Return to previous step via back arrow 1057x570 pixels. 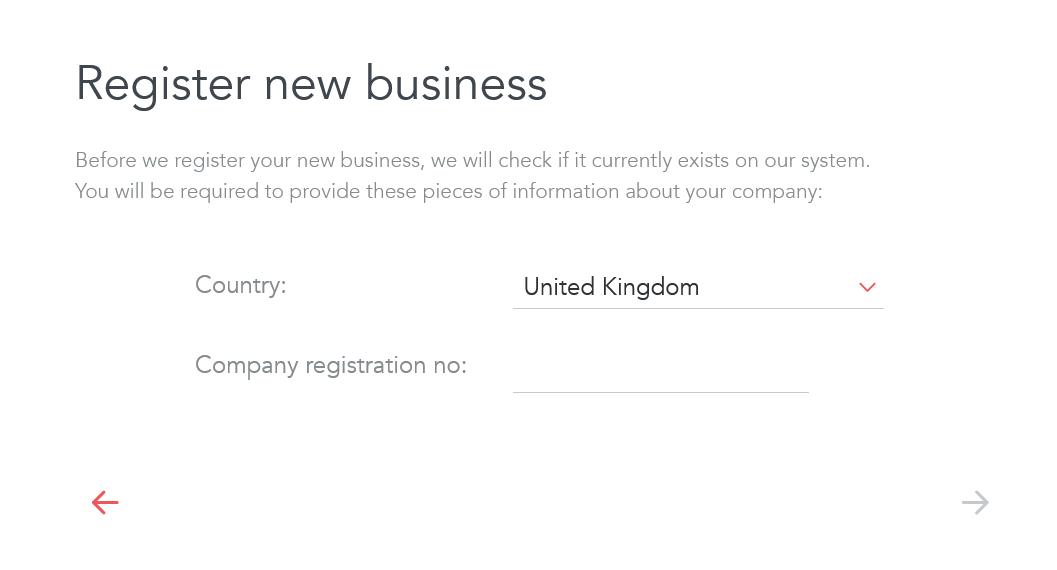tap(105, 503)
